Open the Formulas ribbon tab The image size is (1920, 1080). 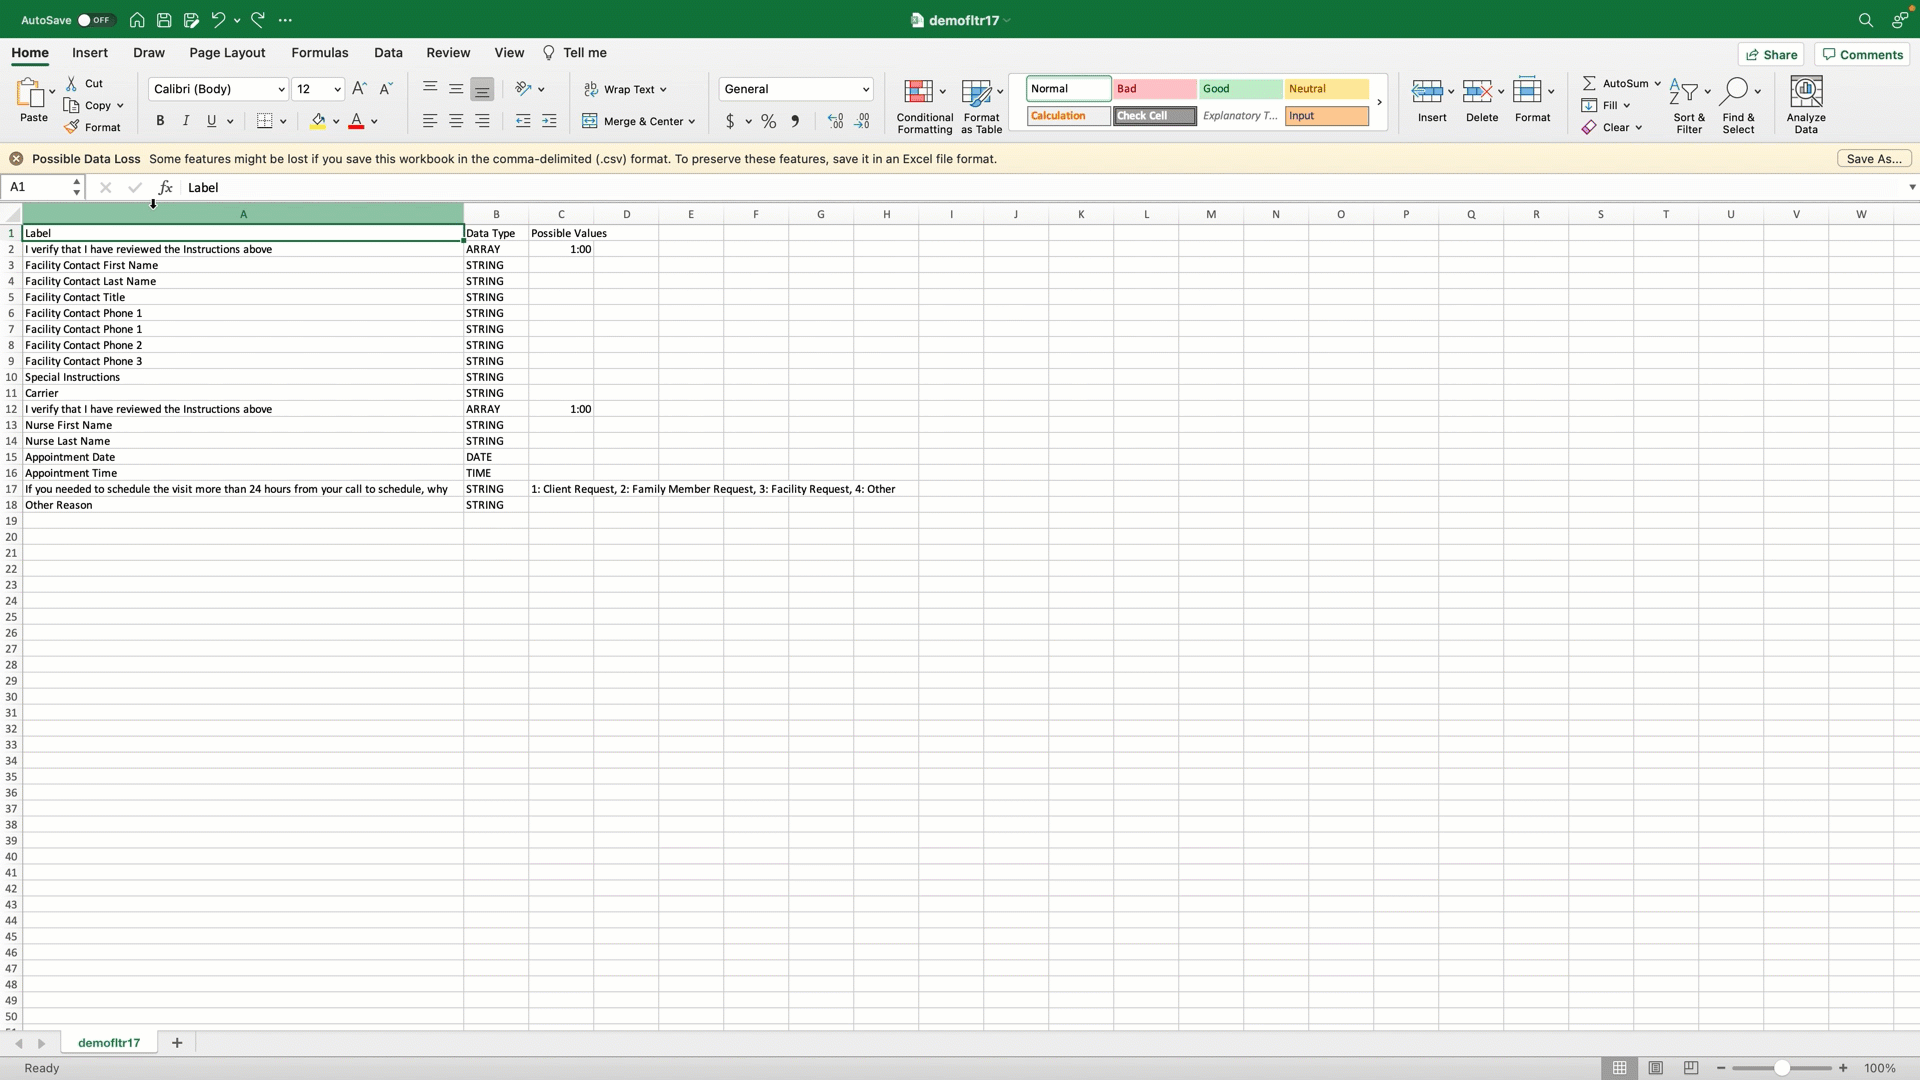320,53
